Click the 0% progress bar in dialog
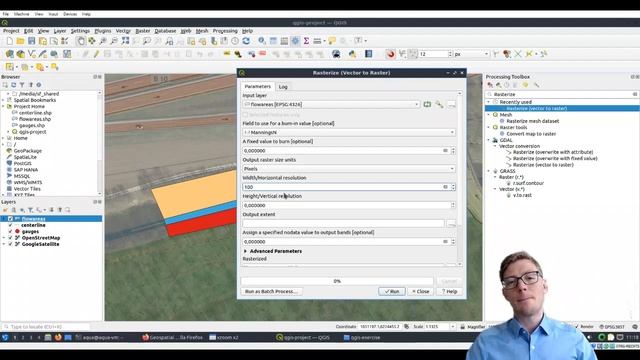 point(337,281)
